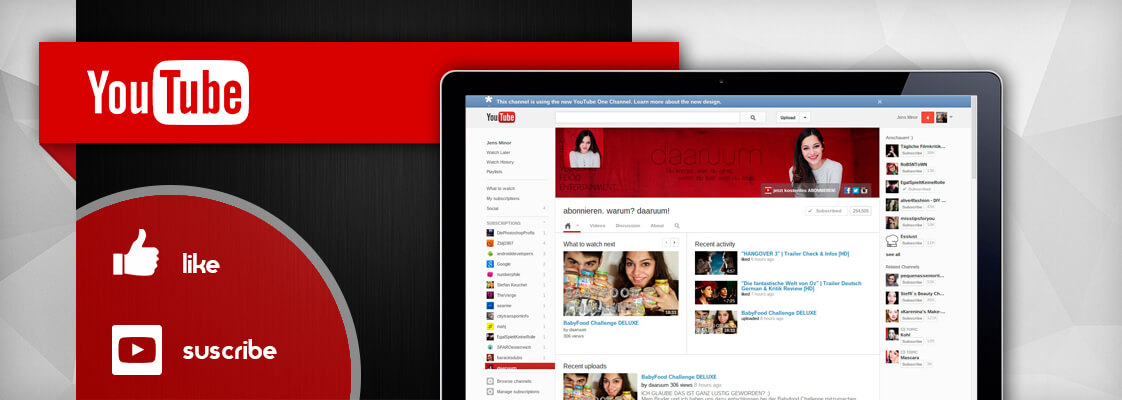
Task: Click the daaruum channel profile picture
Action: tap(584, 148)
